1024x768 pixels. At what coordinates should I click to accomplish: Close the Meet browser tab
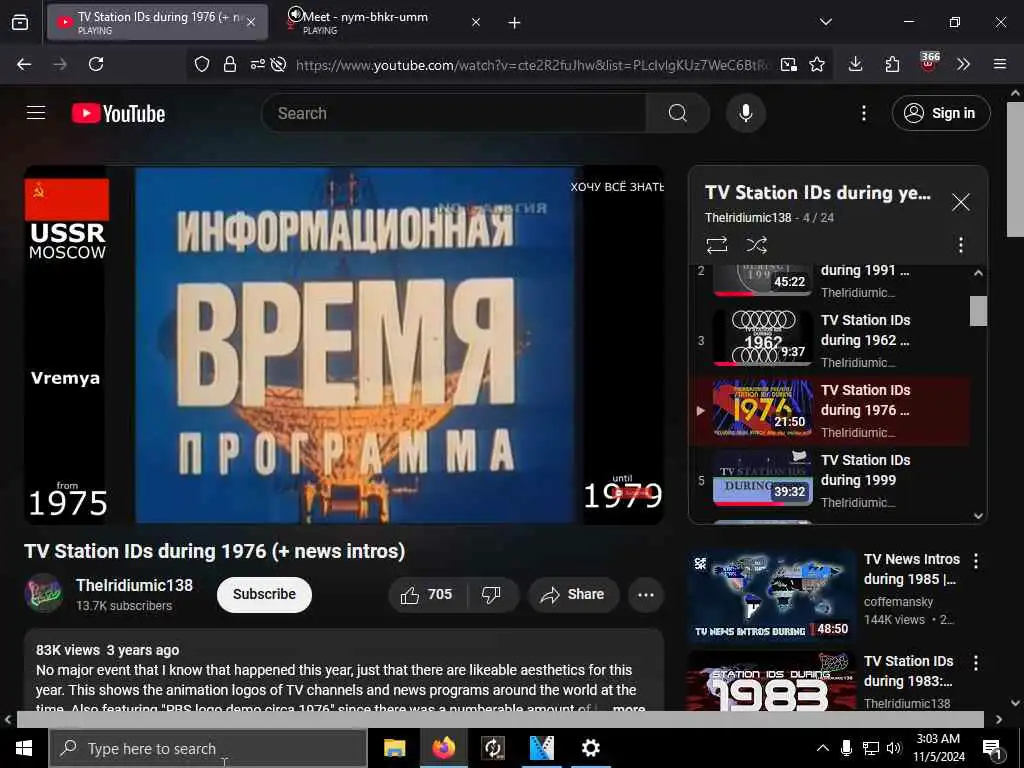[x=475, y=22]
